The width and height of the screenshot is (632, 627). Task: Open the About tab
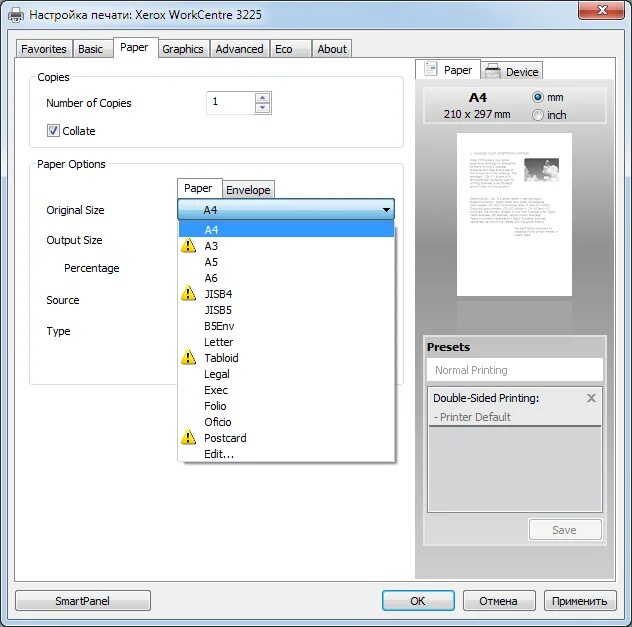pyautogui.click(x=332, y=49)
